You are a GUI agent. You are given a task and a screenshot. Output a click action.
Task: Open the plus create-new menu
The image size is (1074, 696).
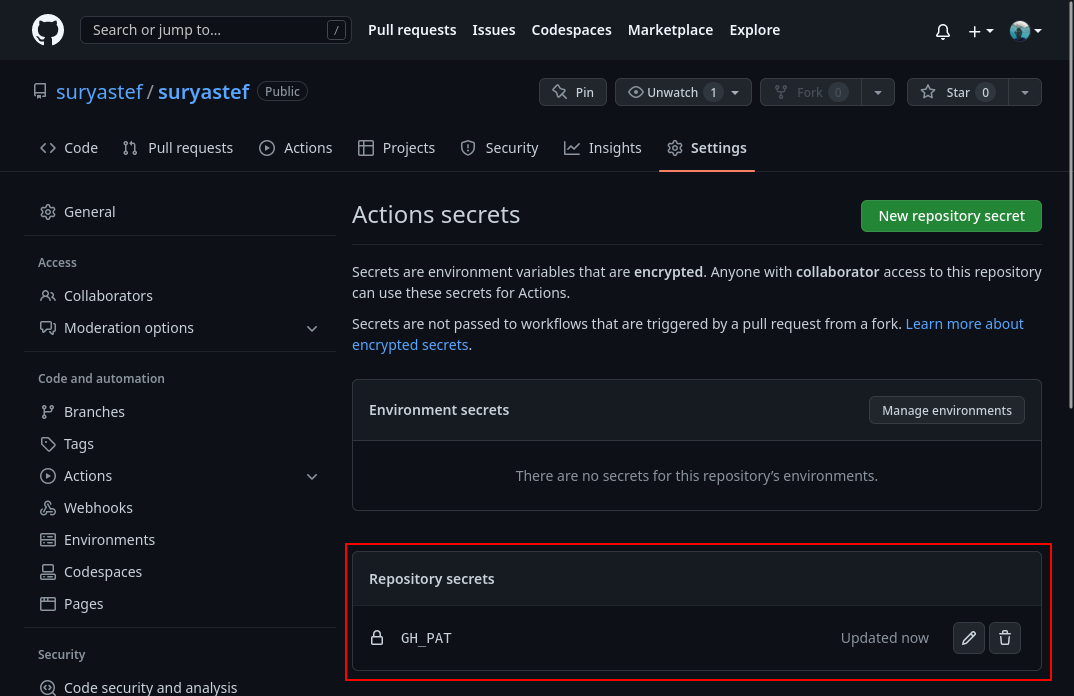pos(981,31)
